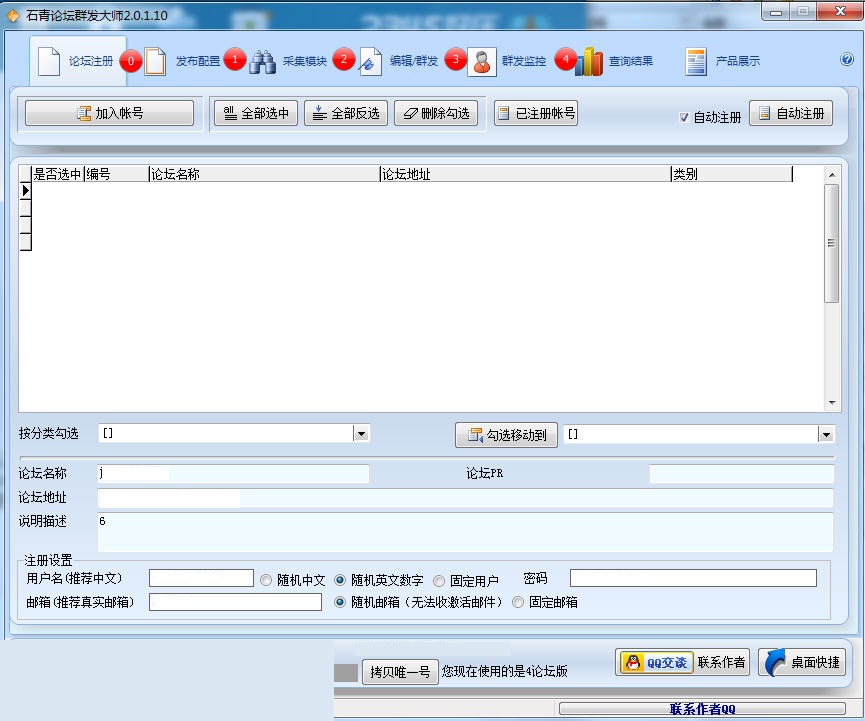Open the 勾选移动到 target category dropdown
Image resolution: width=865 pixels, height=721 pixels.
click(825, 434)
